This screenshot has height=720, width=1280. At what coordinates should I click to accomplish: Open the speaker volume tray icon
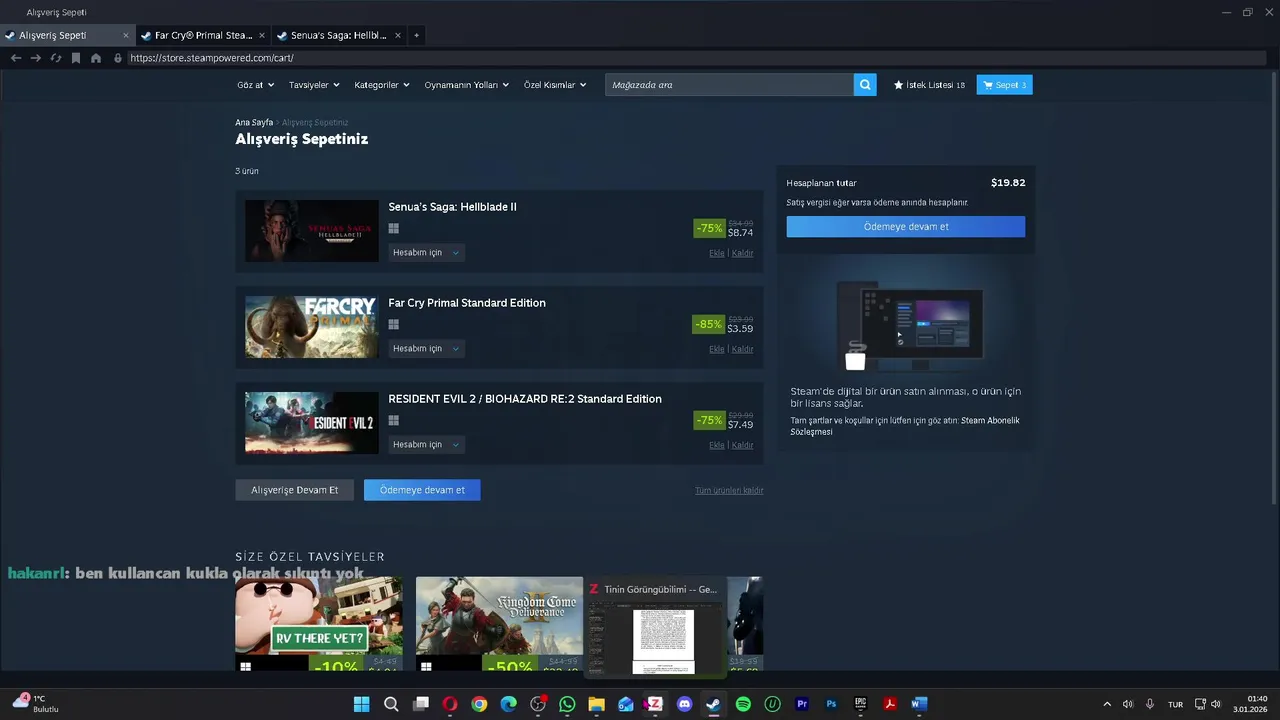1216,704
